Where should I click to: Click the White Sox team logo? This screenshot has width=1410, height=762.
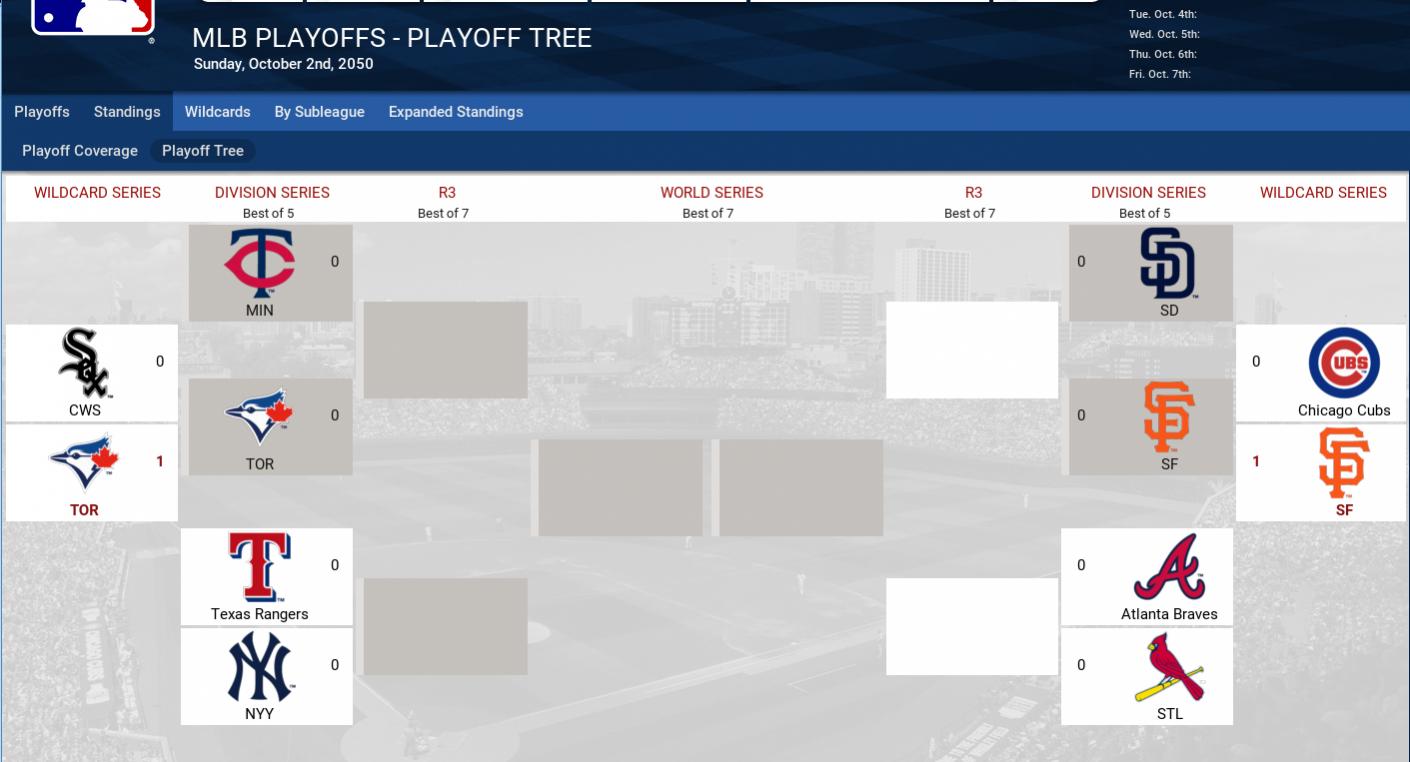(x=85, y=362)
